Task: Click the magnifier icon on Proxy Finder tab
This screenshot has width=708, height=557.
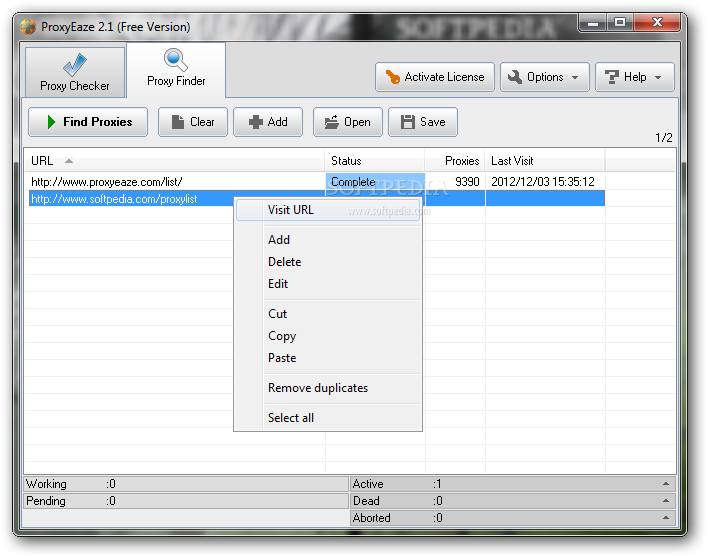Action: coord(176,60)
